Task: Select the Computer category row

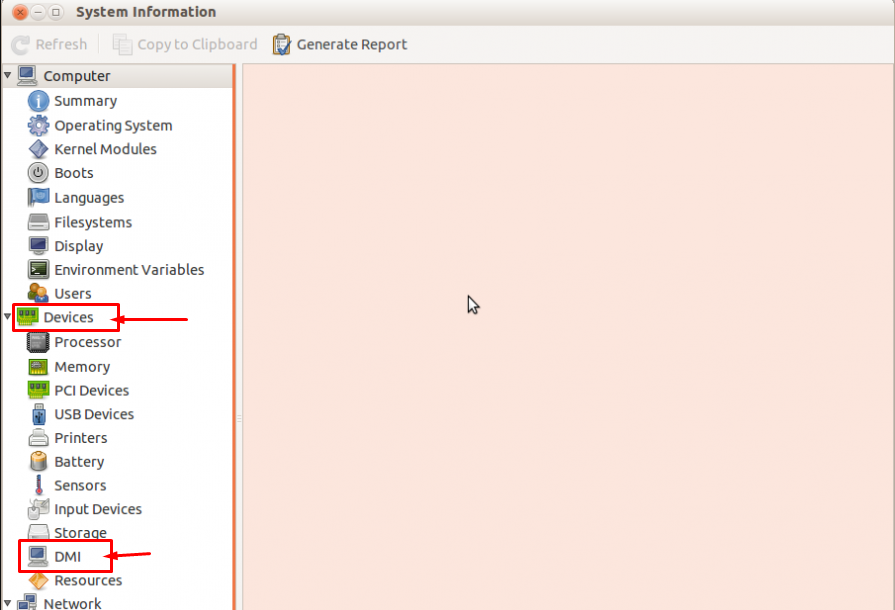Action: tap(118, 75)
